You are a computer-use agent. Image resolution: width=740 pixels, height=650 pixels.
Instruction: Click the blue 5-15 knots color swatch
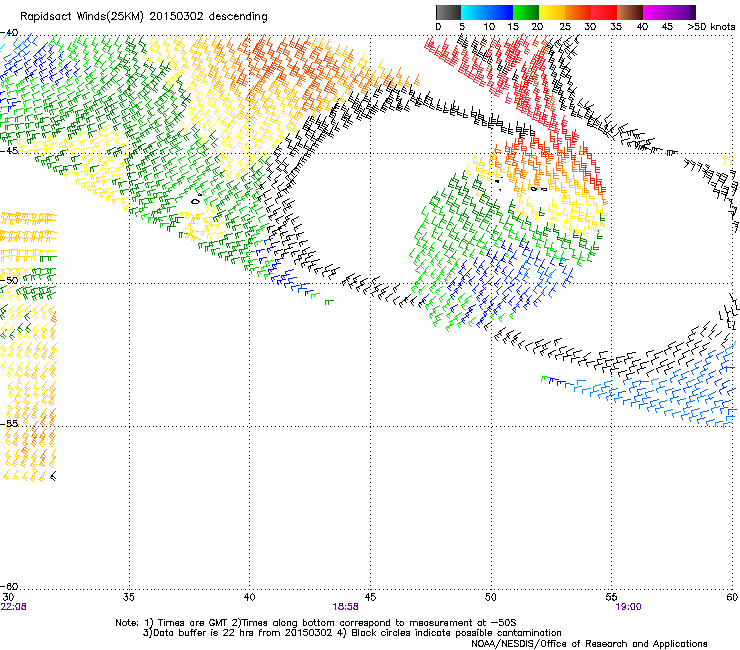point(487,12)
